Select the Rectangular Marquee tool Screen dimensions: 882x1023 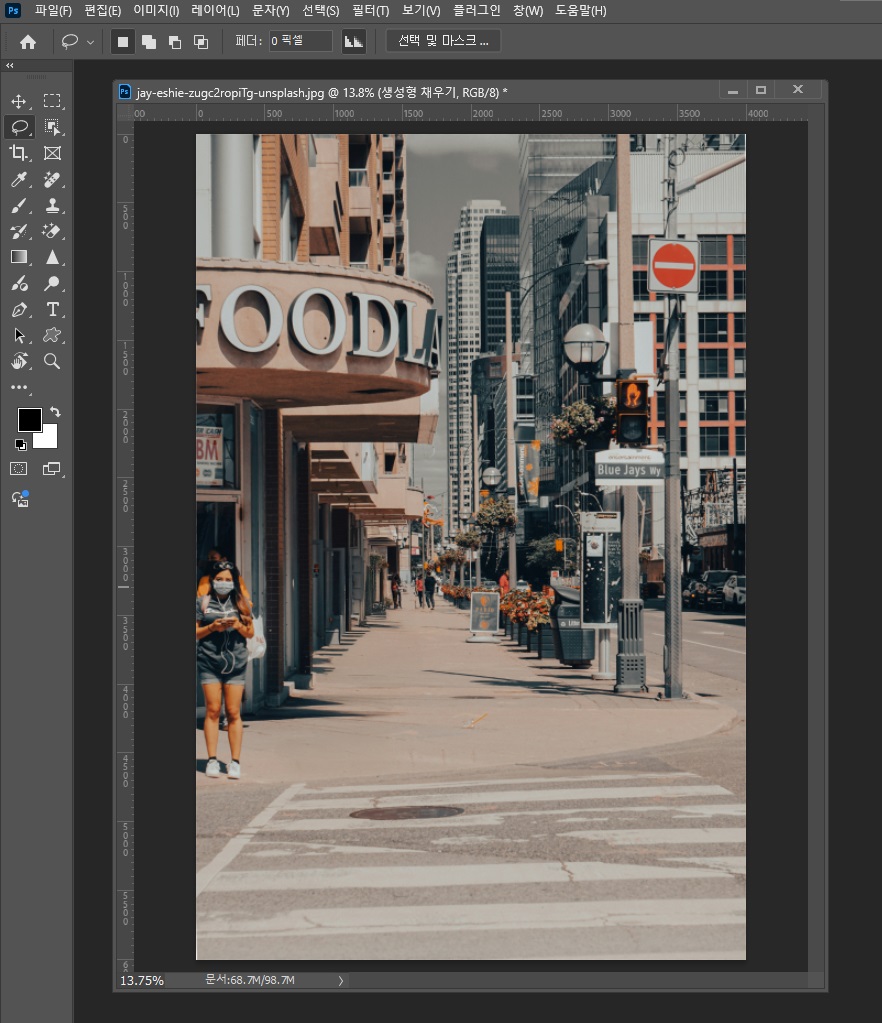pos(52,100)
